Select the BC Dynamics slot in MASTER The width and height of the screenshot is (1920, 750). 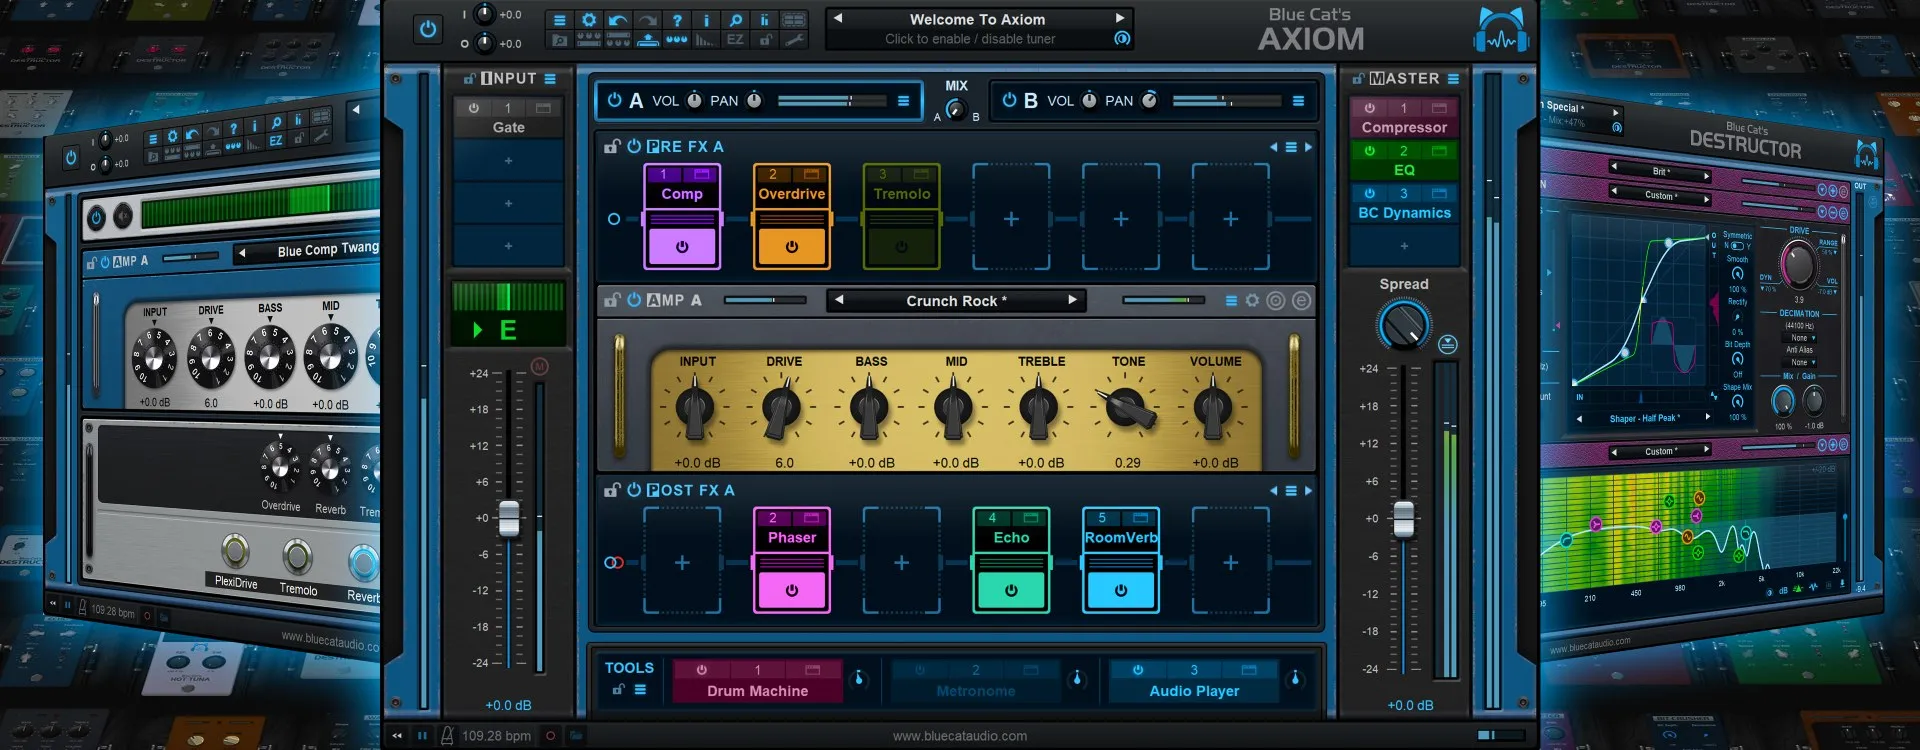click(1404, 204)
